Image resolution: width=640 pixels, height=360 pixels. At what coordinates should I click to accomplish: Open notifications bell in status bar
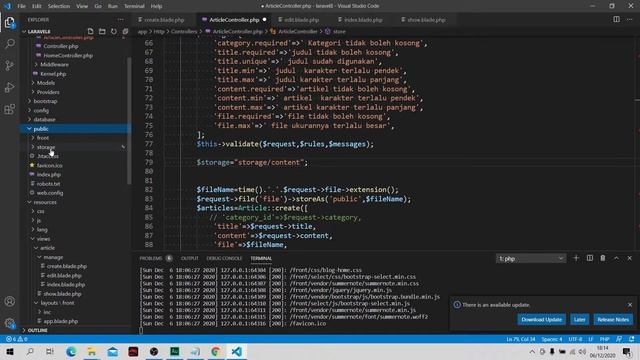click(631, 339)
